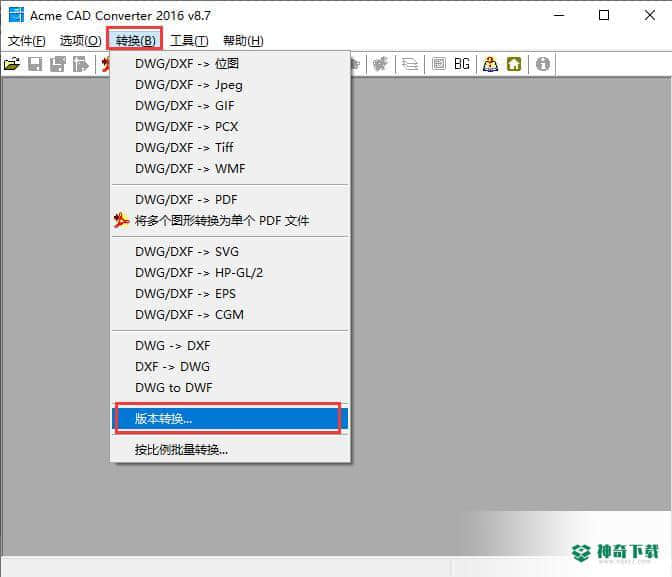Select DWG/DXF -> EPS conversion
The image size is (672, 577).
pos(230,293)
